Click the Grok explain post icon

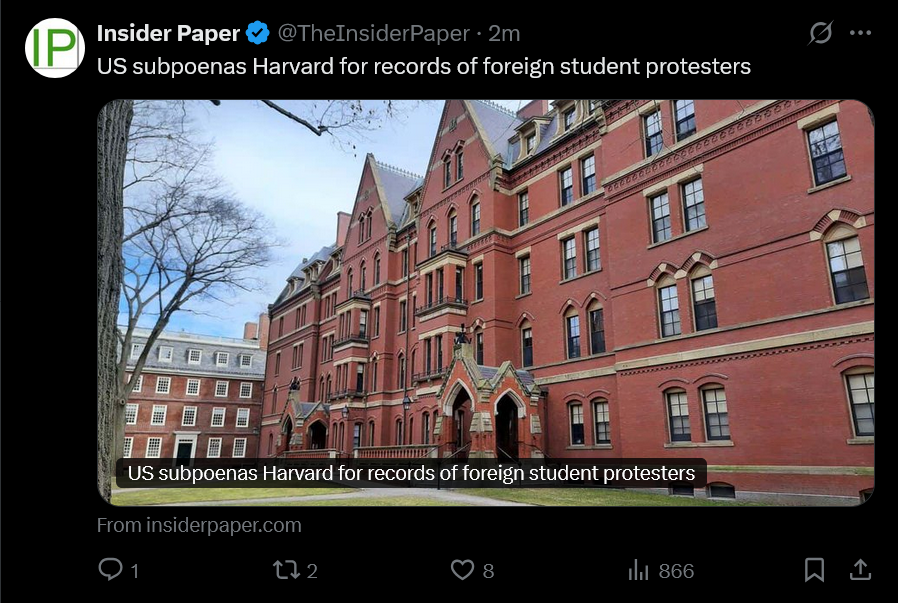pos(821,33)
